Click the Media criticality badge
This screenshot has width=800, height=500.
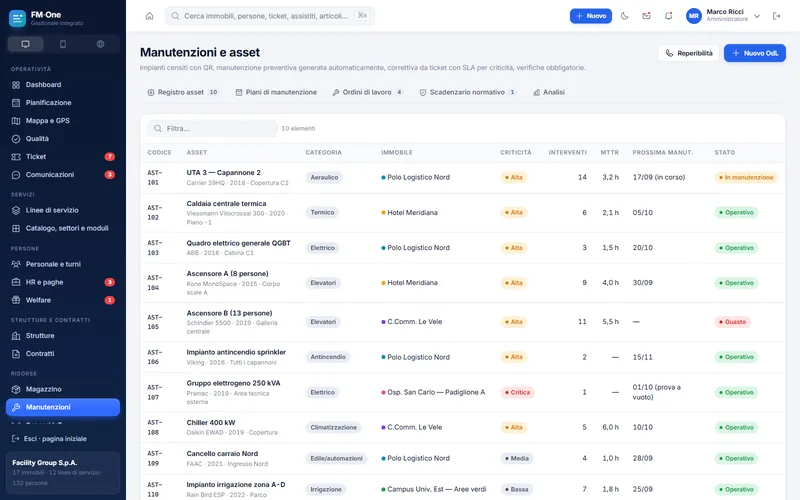516,458
